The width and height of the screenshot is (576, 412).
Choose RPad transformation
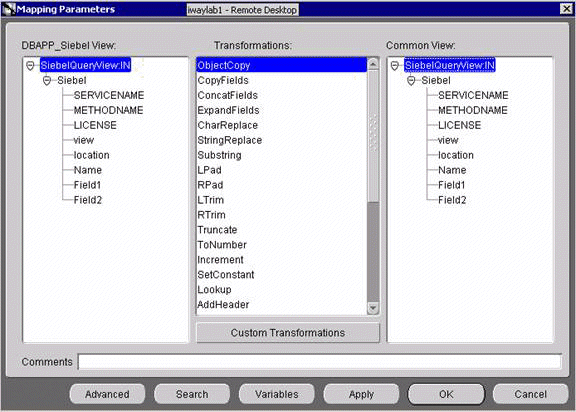click(281, 185)
